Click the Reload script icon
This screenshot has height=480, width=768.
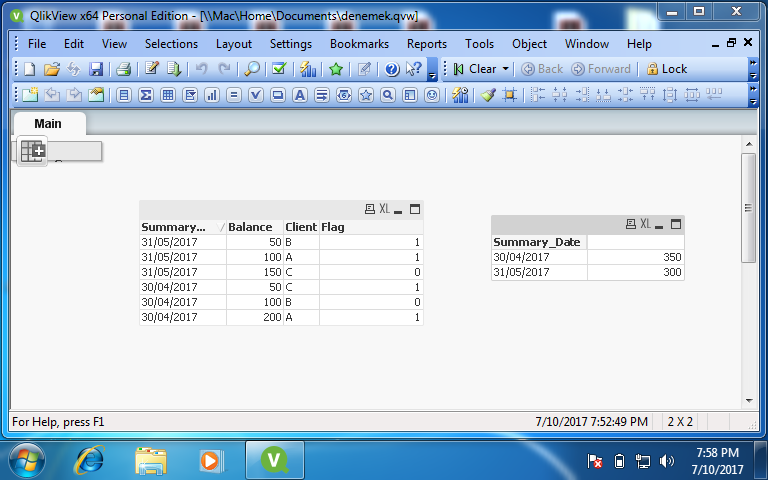point(174,69)
